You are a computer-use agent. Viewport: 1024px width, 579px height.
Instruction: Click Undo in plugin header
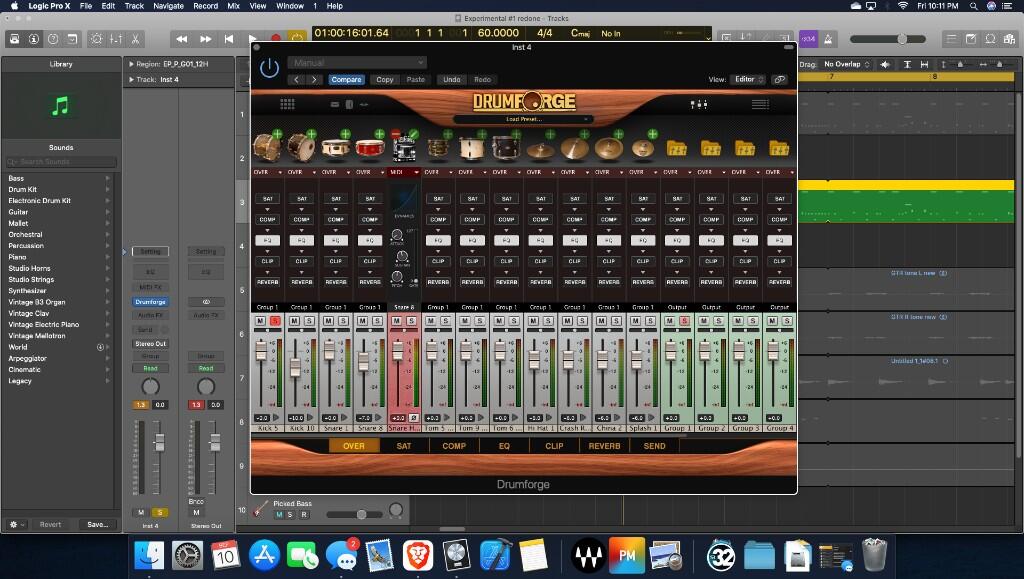point(452,80)
